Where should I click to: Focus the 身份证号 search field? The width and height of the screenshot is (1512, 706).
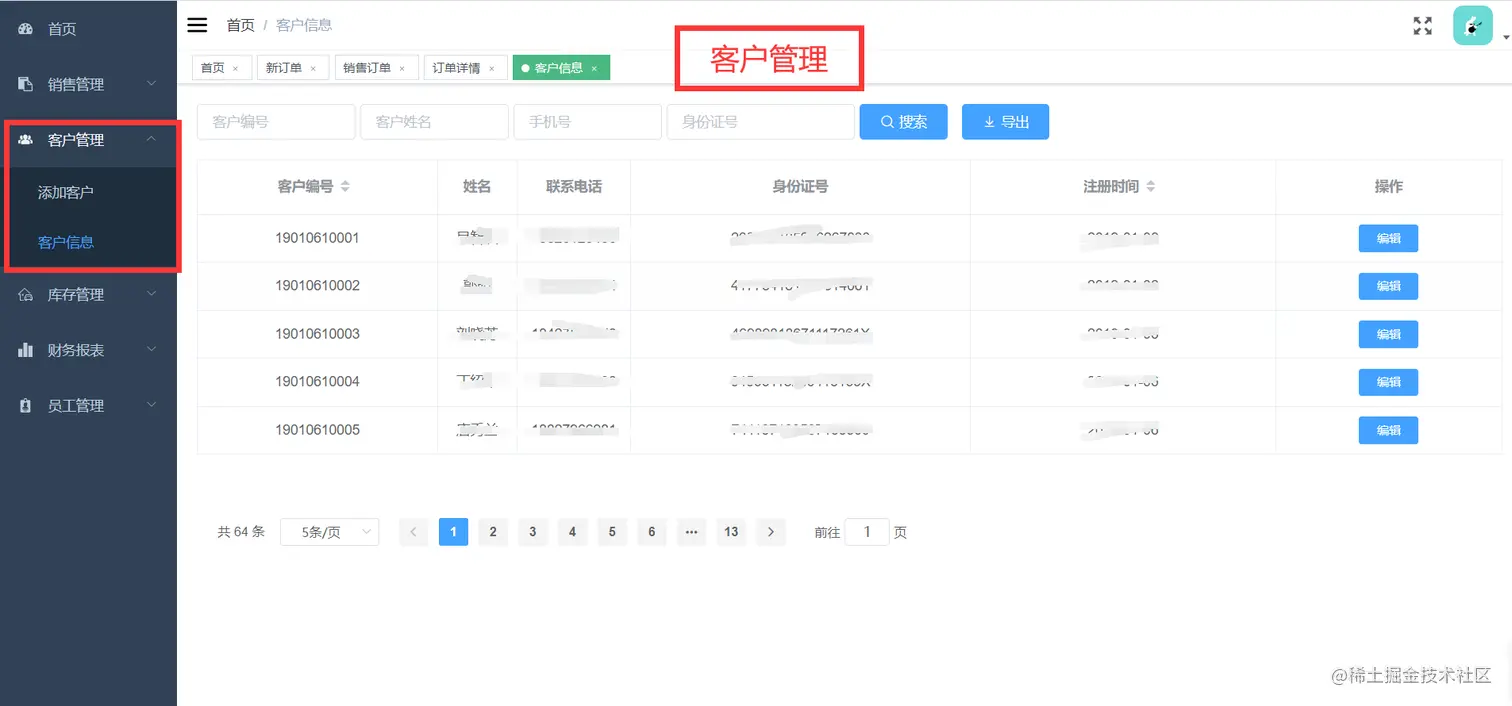pyautogui.click(x=761, y=122)
